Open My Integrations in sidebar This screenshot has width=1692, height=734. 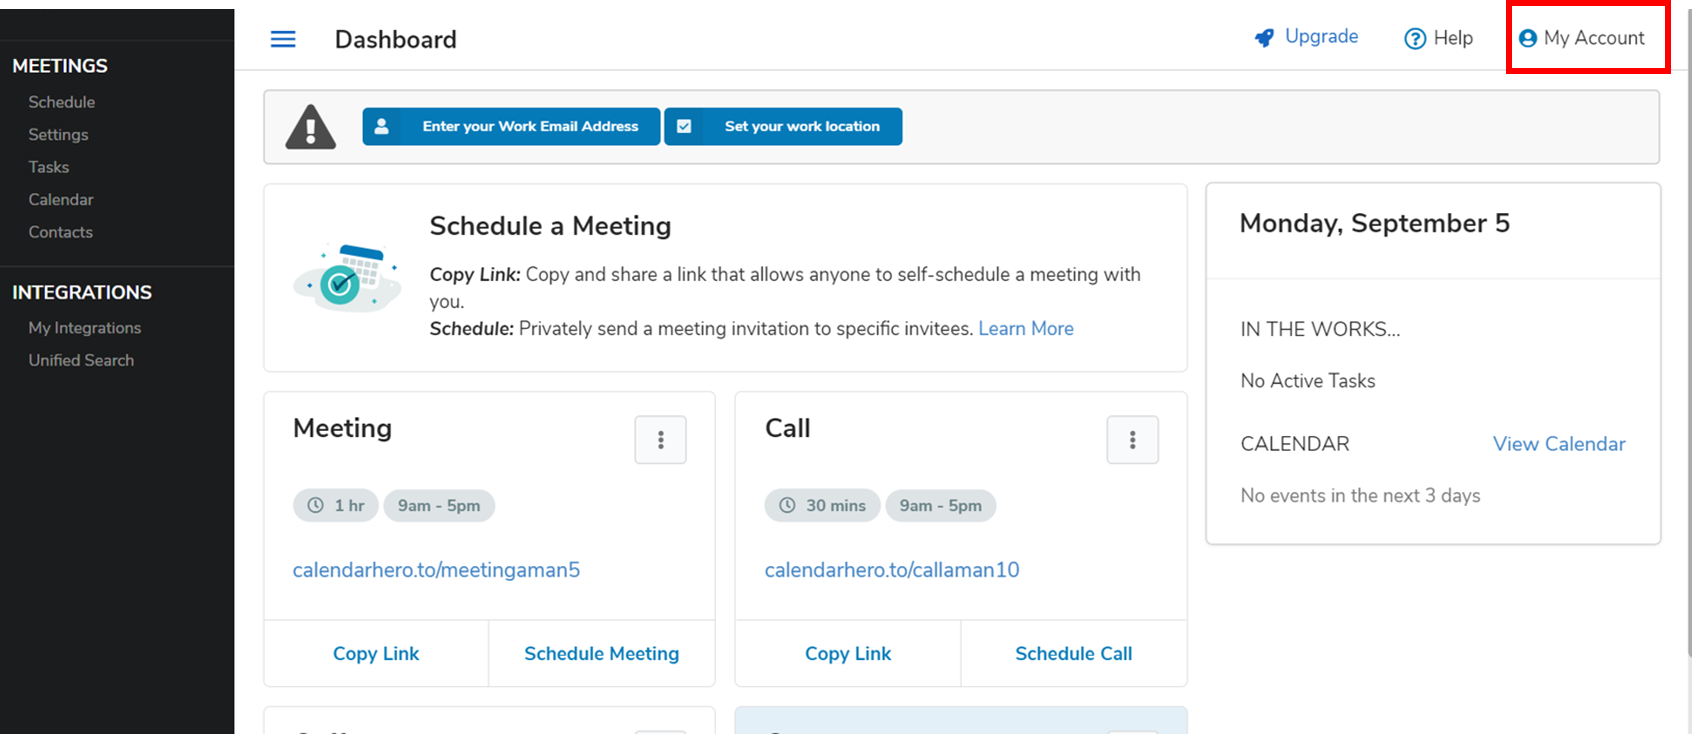(x=85, y=328)
